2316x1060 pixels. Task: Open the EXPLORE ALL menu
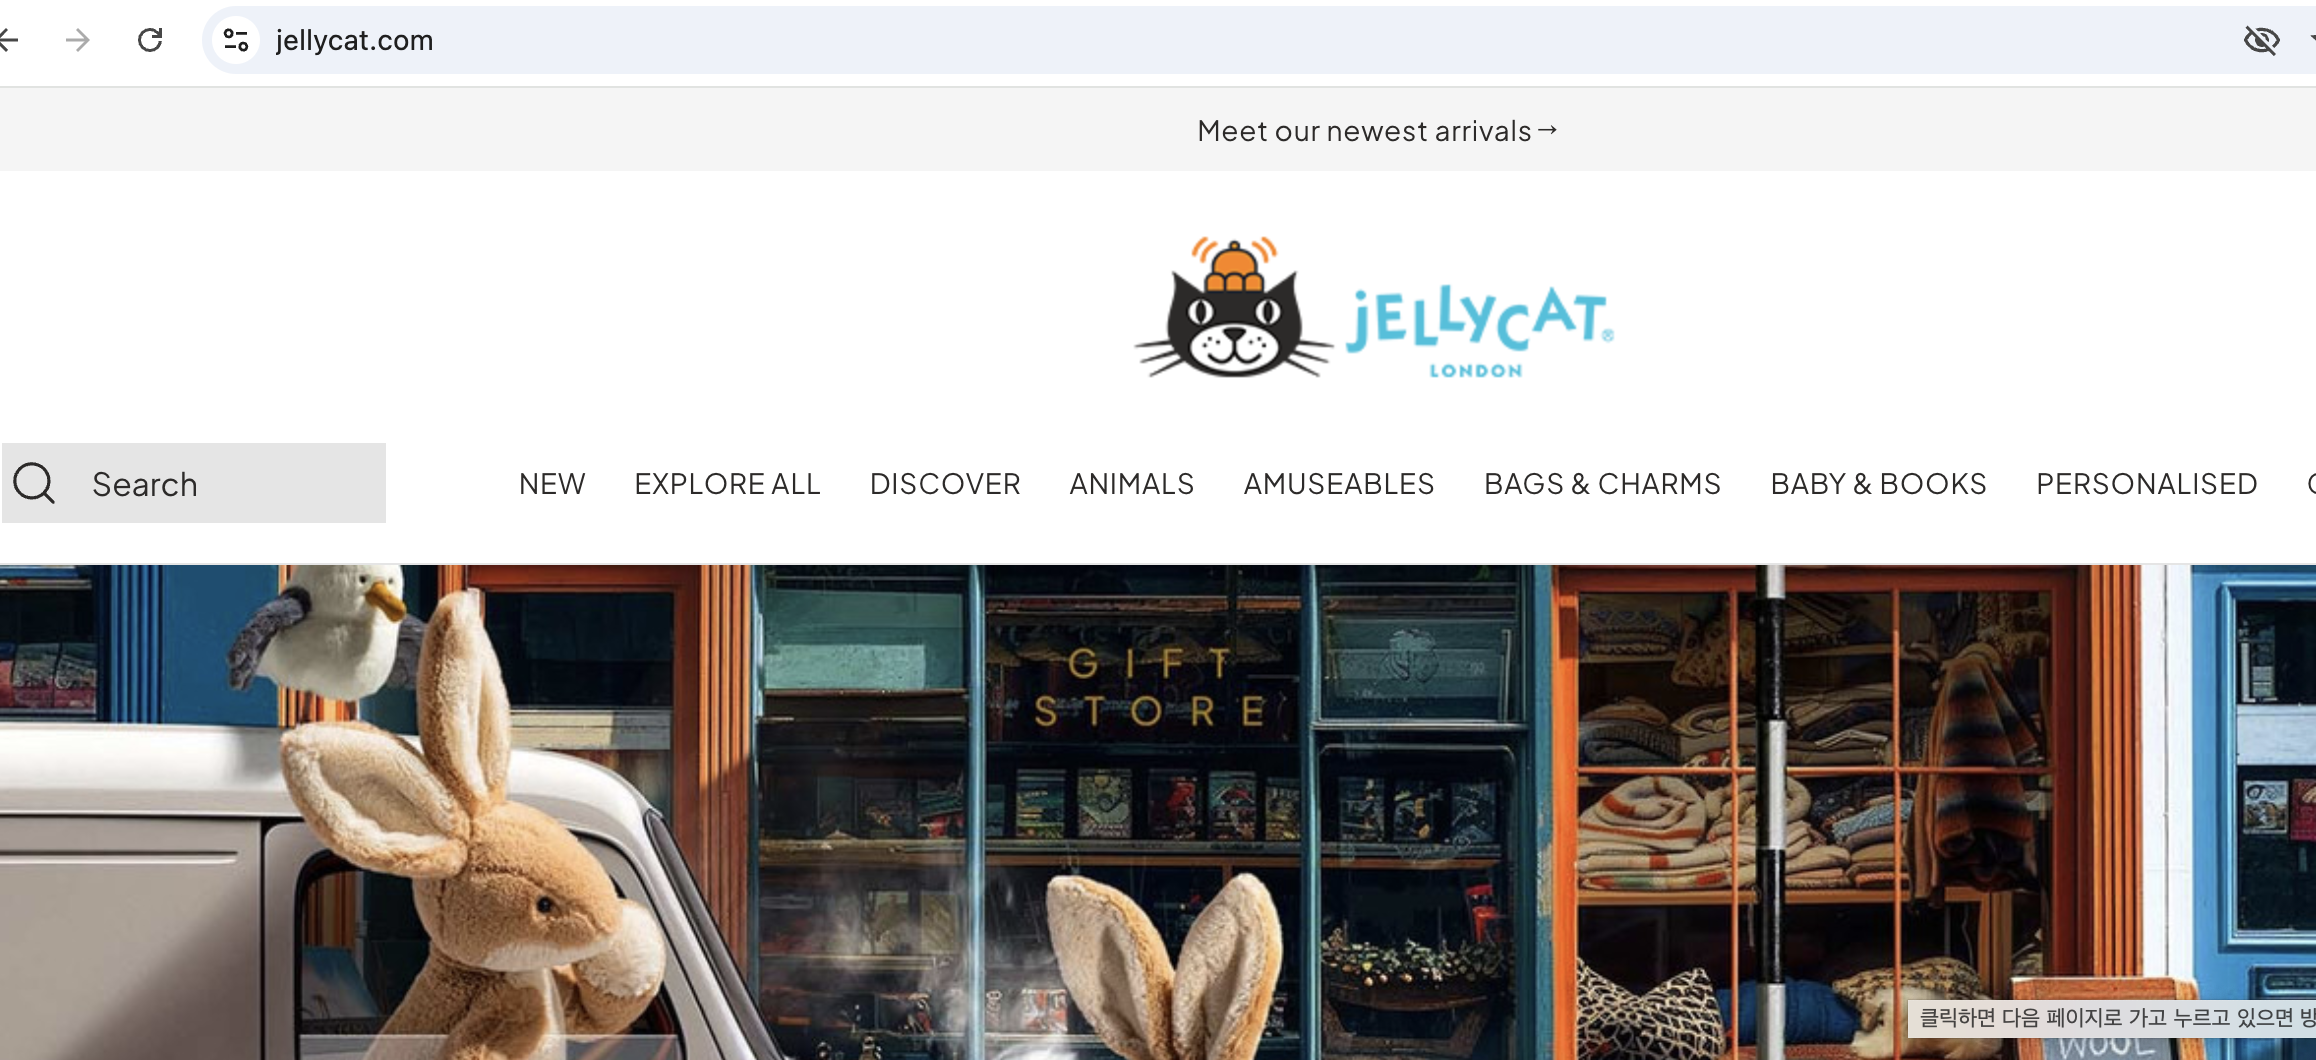[x=727, y=484]
